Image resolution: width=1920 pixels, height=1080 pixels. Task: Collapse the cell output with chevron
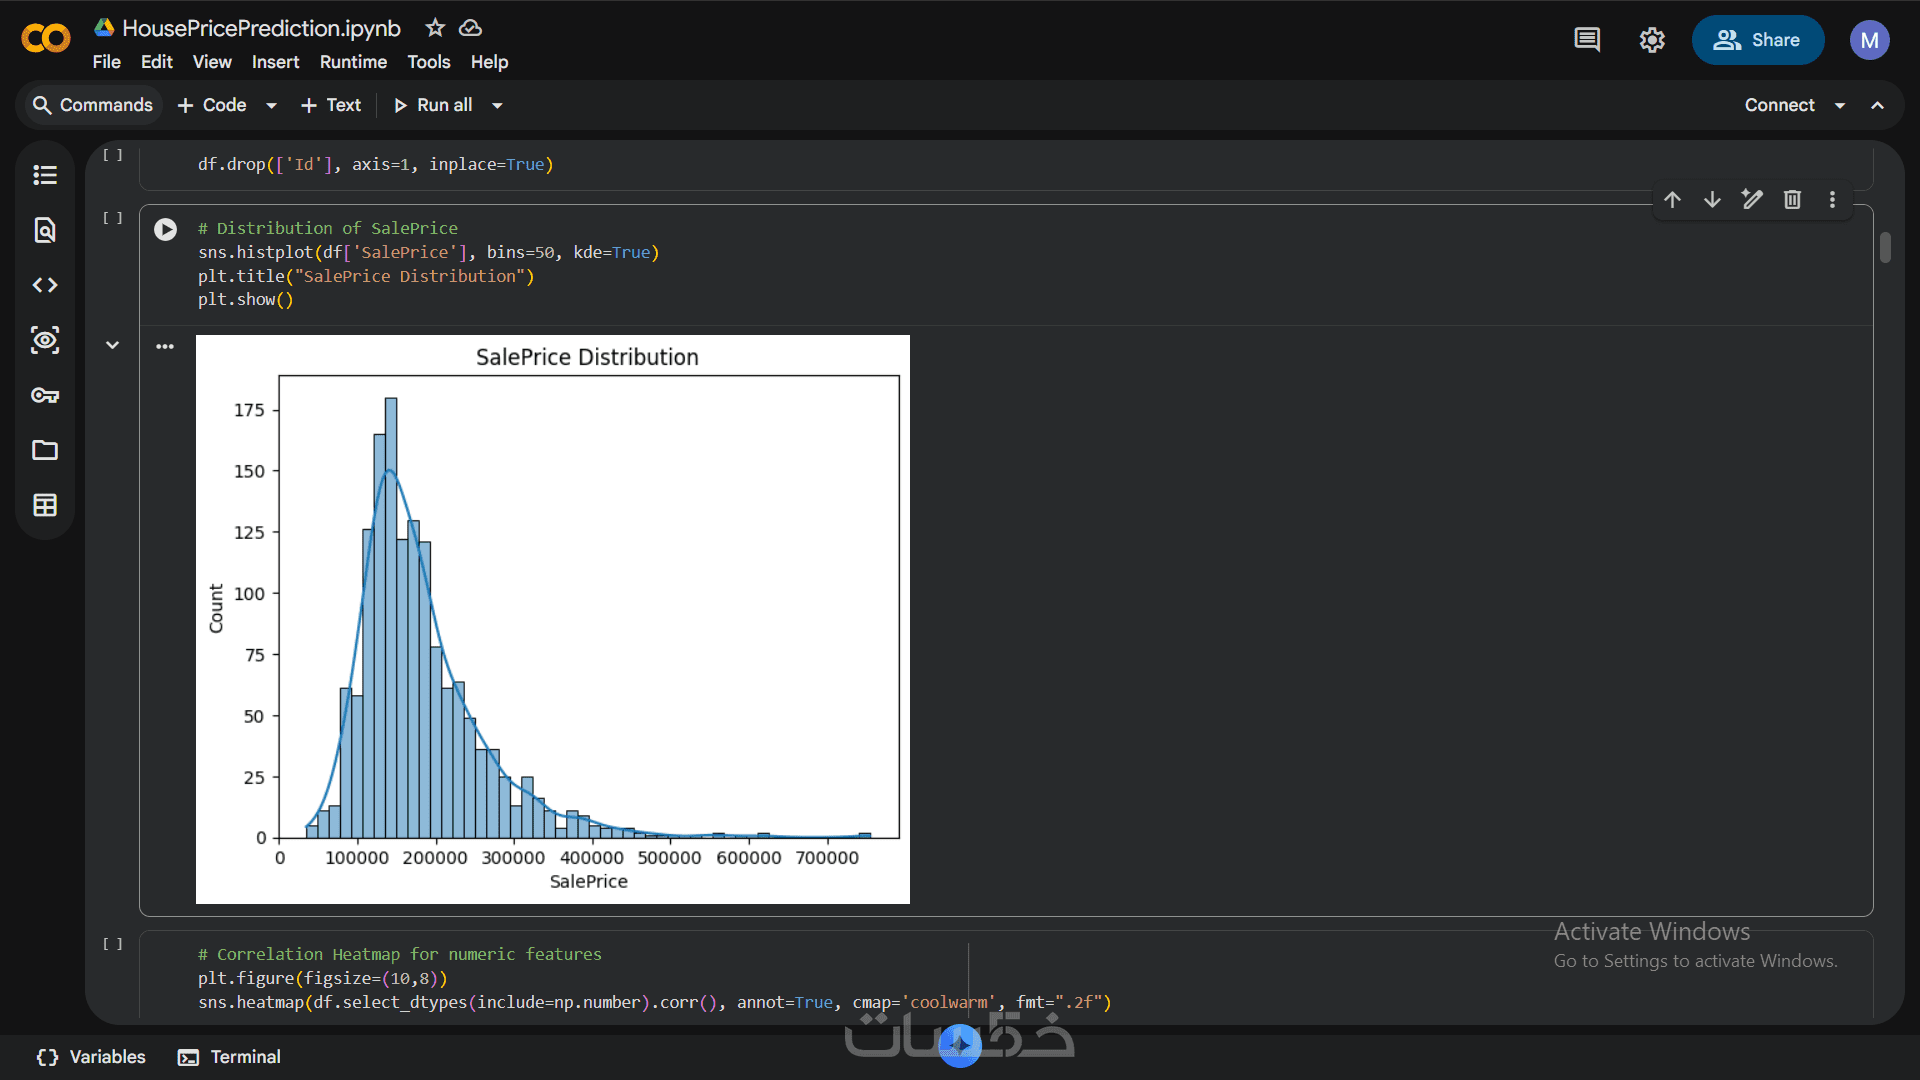point(113,345)
